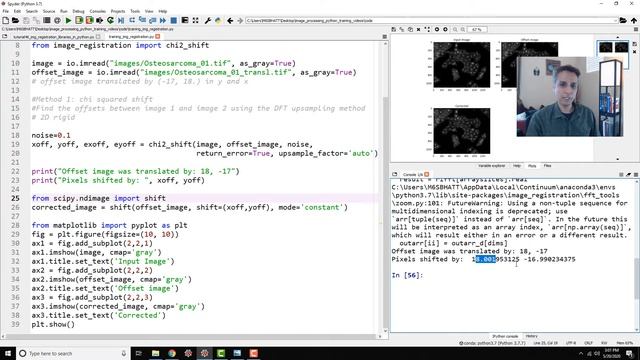Open the Consoles menu
The image size is (640, 360).
tap(98, 11)
